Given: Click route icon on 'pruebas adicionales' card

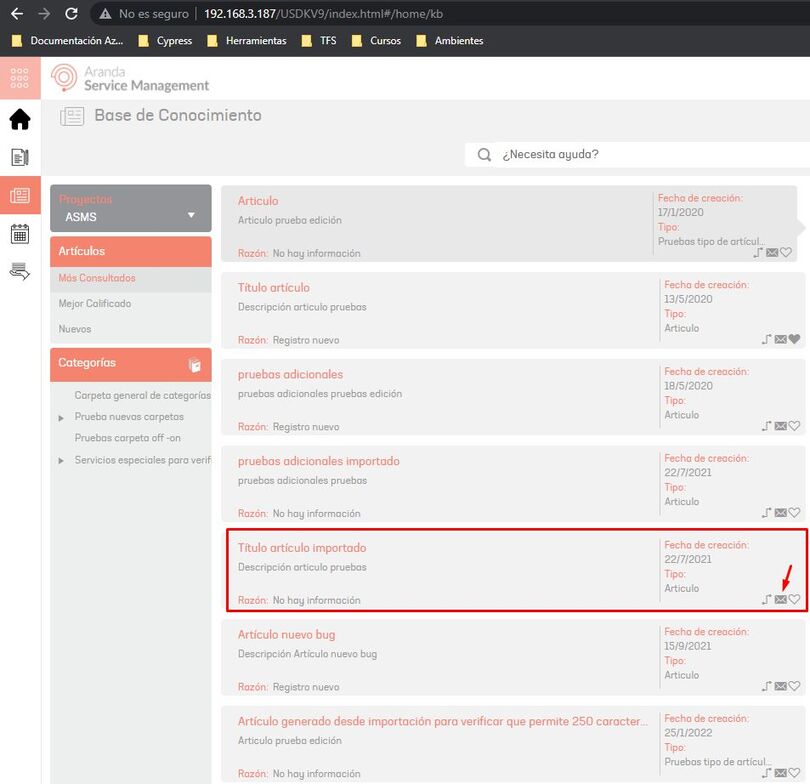Looking at the screenshot, I should click(767, 426).
